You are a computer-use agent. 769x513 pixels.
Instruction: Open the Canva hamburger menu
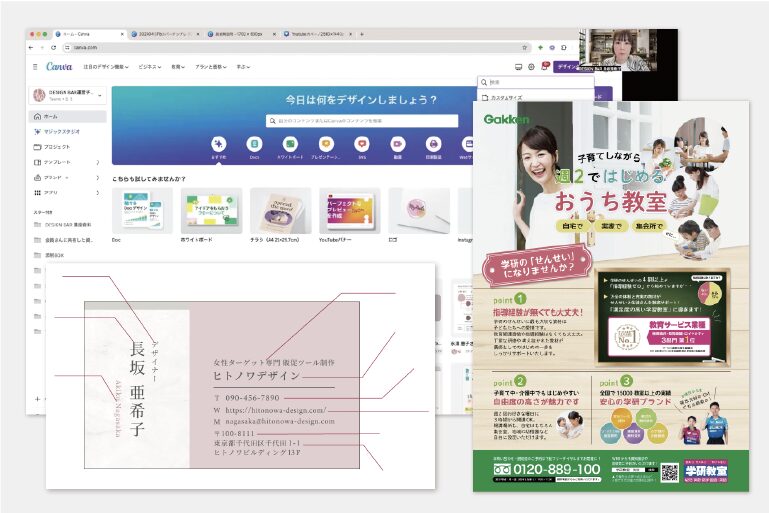[x=35, y=67]
